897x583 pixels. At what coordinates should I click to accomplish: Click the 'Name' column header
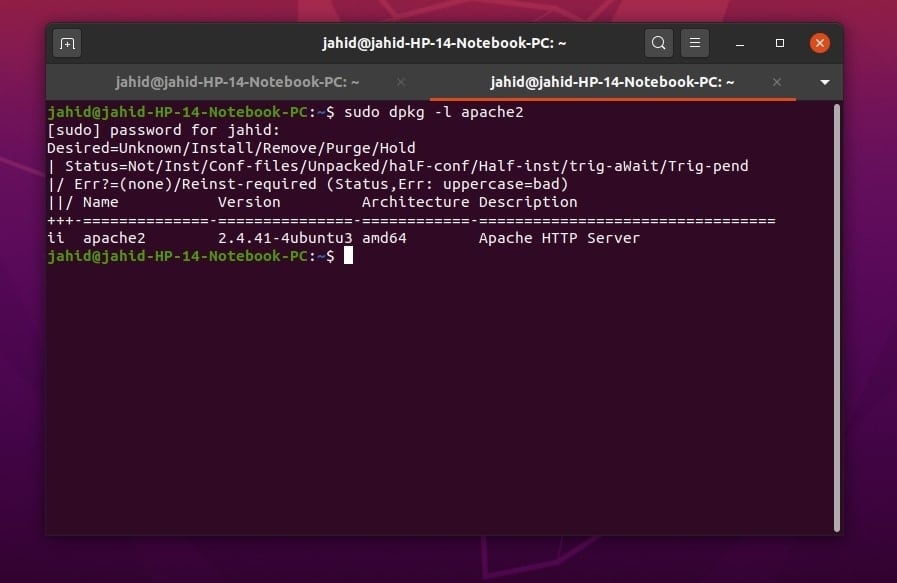[x=101, y=202]
